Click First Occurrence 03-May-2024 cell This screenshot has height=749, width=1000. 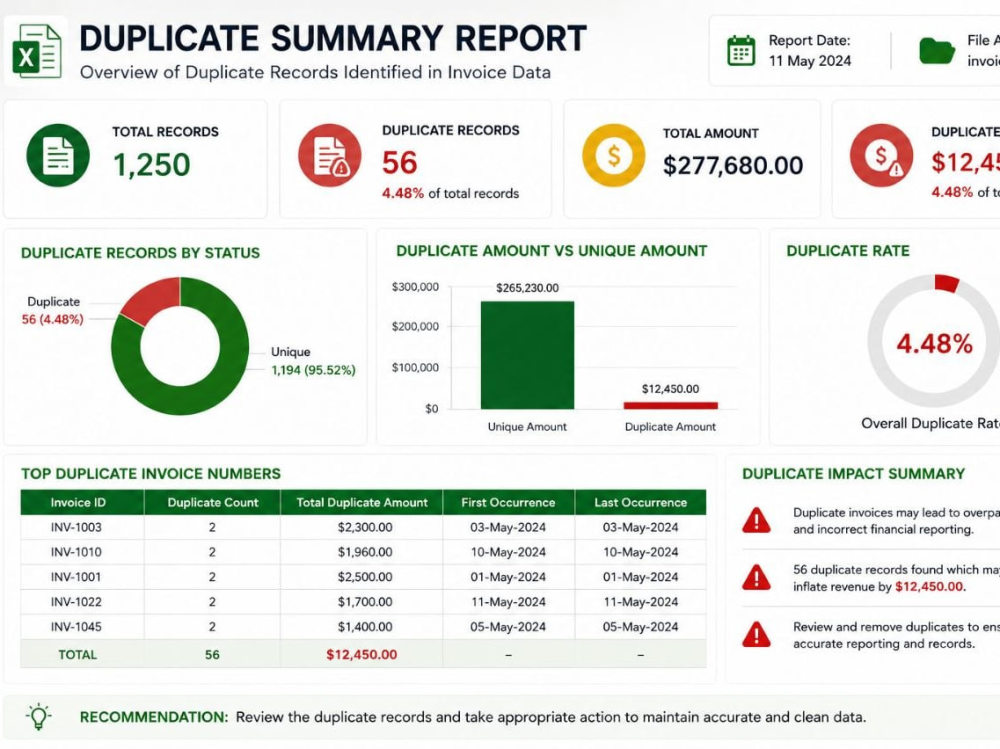(508, 528)
